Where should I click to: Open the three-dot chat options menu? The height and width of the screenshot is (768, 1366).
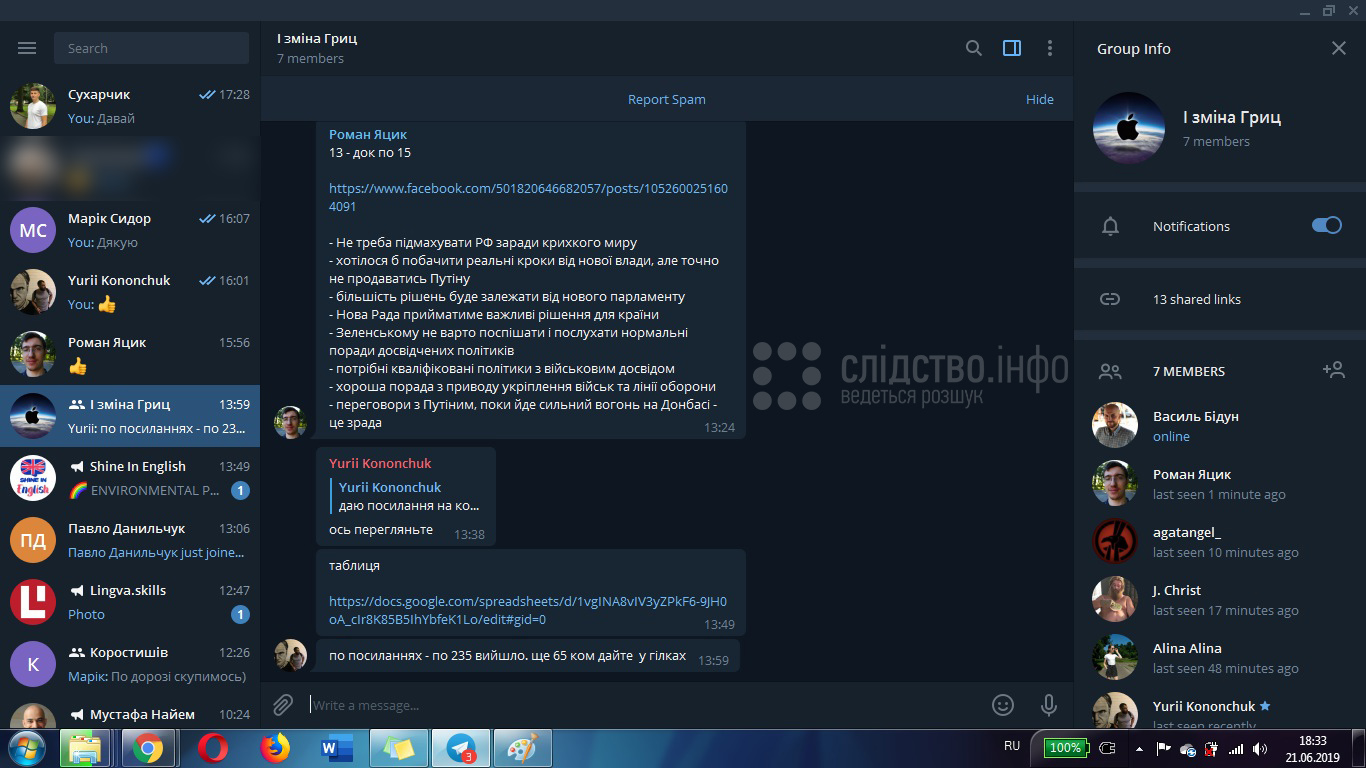pos(1049,48)
